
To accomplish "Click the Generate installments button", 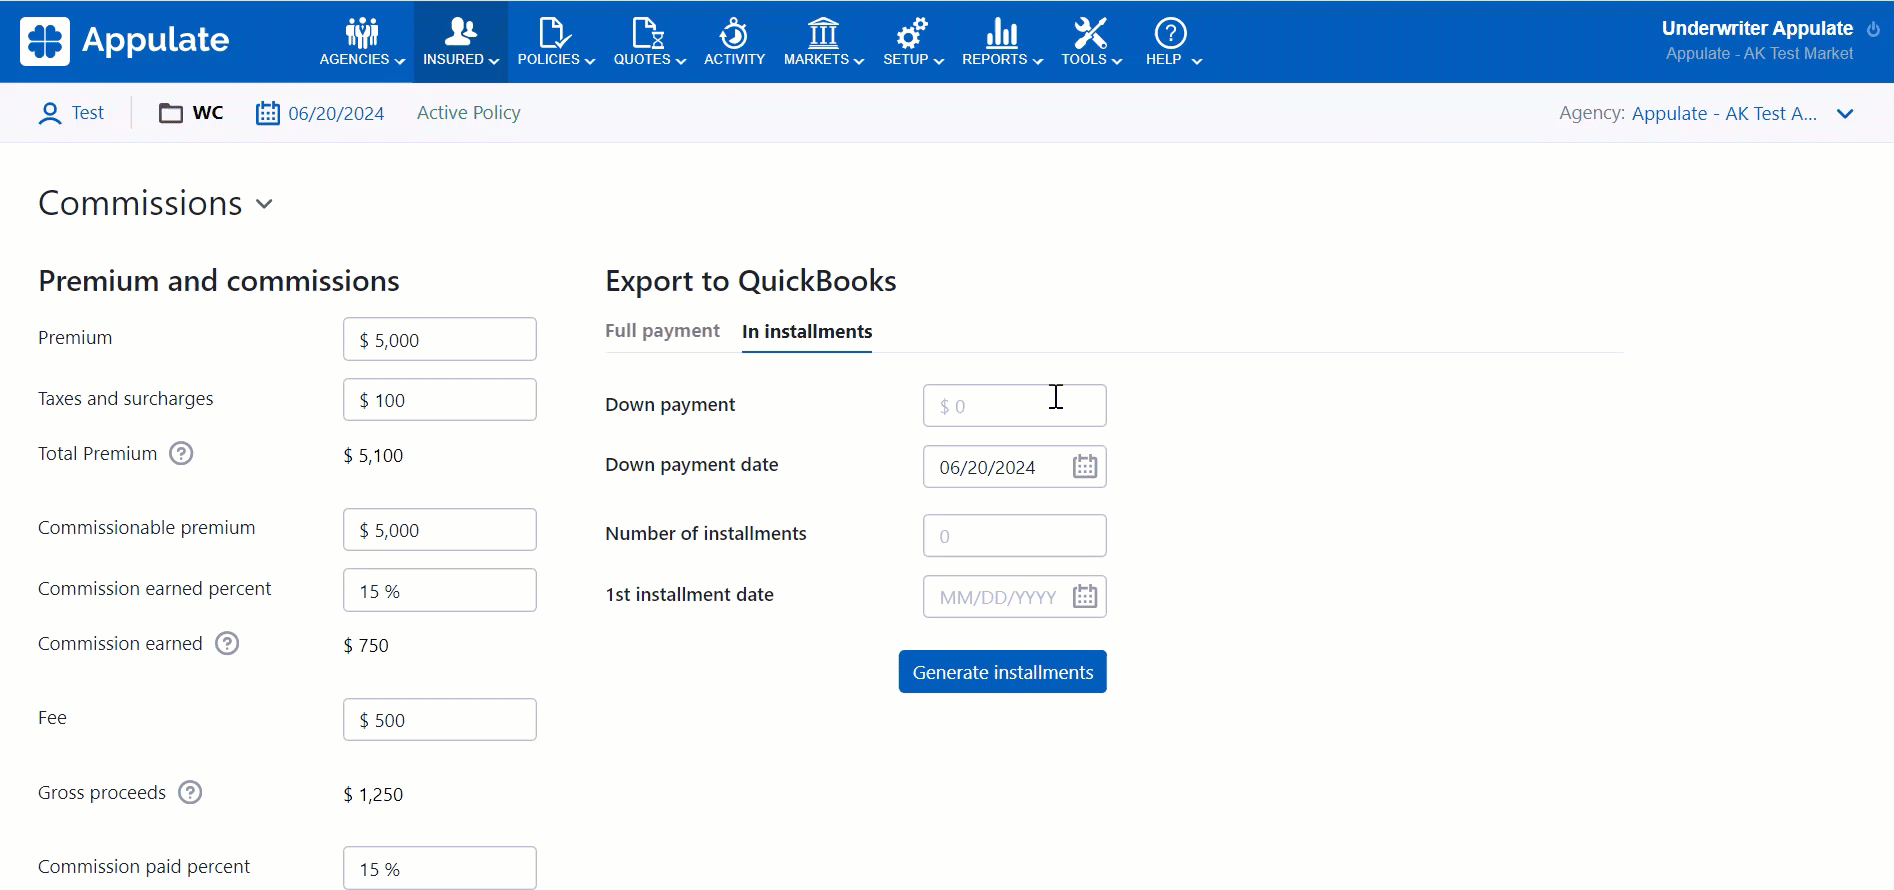I will (1002, 672).
